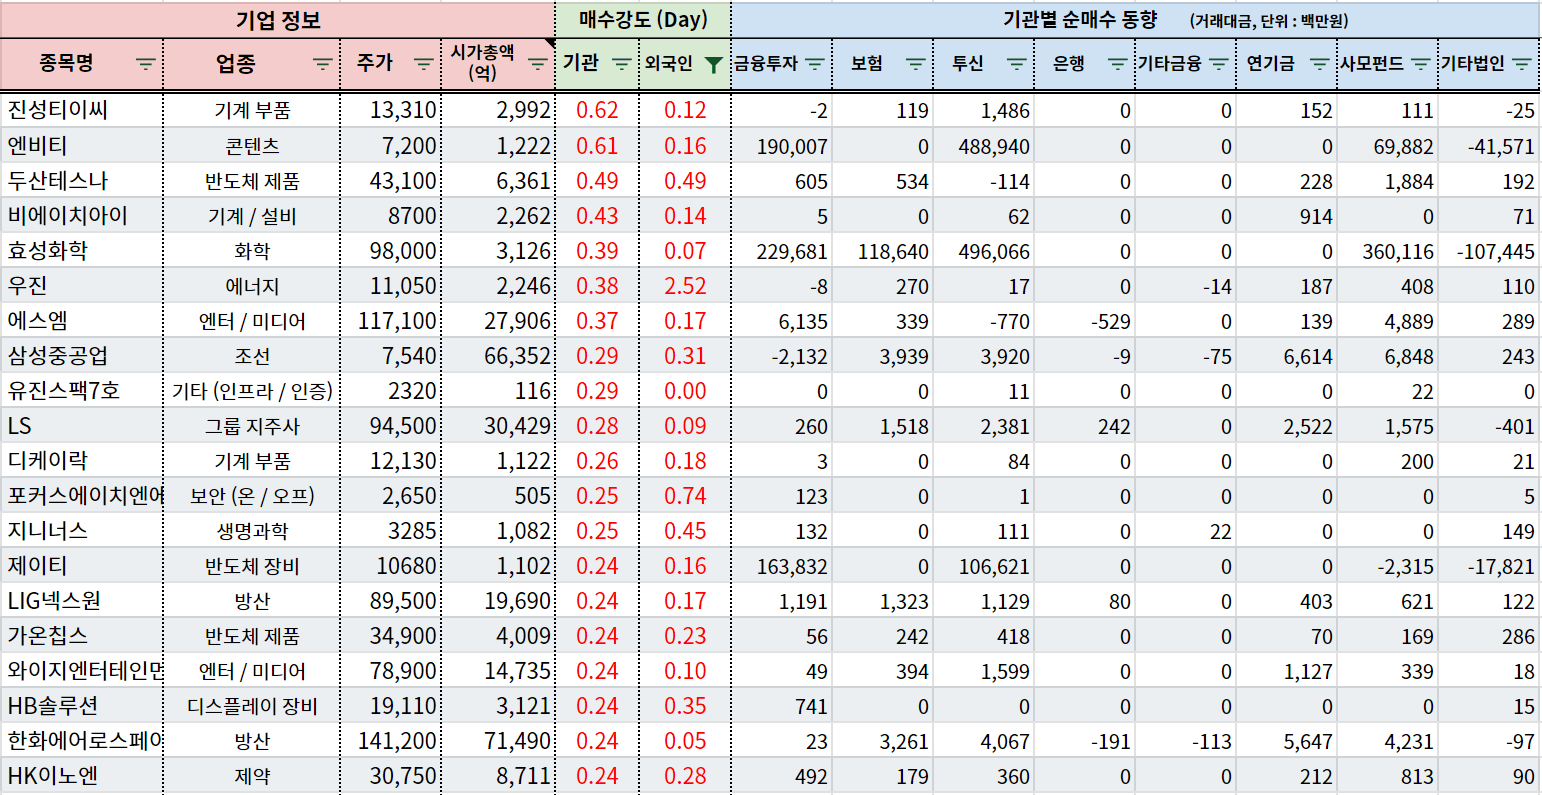Screen dimensions: 1542x795
Task: Open the 투신 column filter
Action: (x=1017, y=64)
